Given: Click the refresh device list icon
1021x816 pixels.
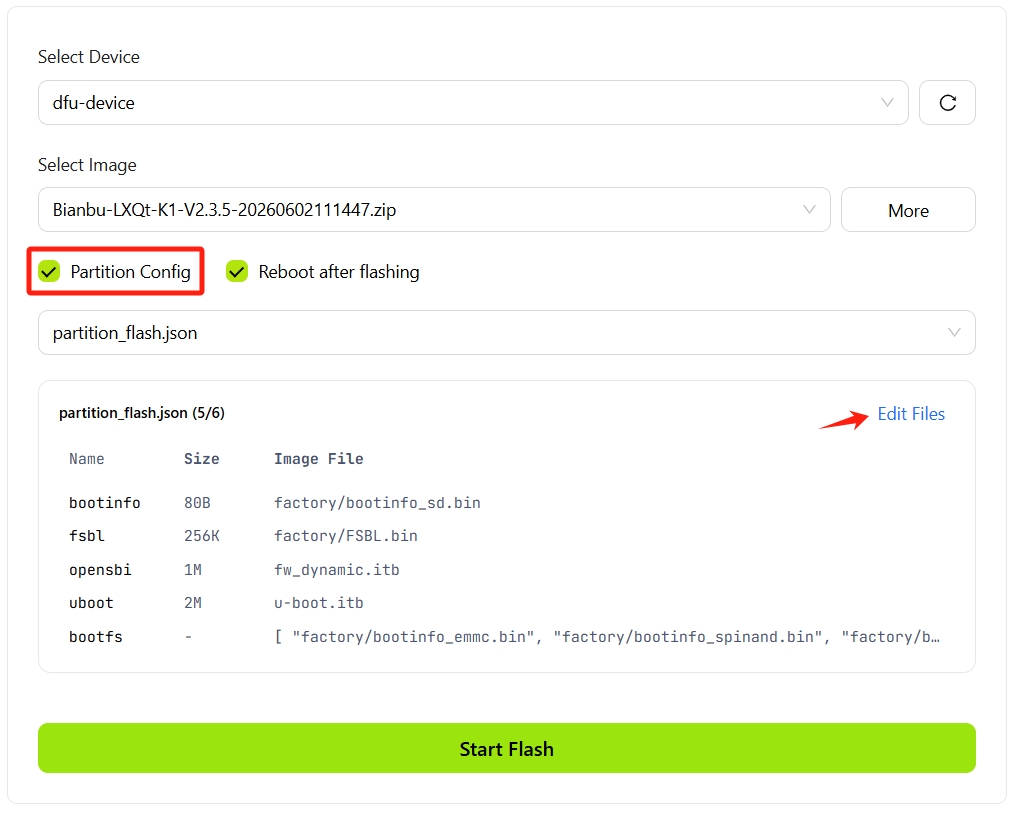Looking at the screenshot, I should click(947, 102).
